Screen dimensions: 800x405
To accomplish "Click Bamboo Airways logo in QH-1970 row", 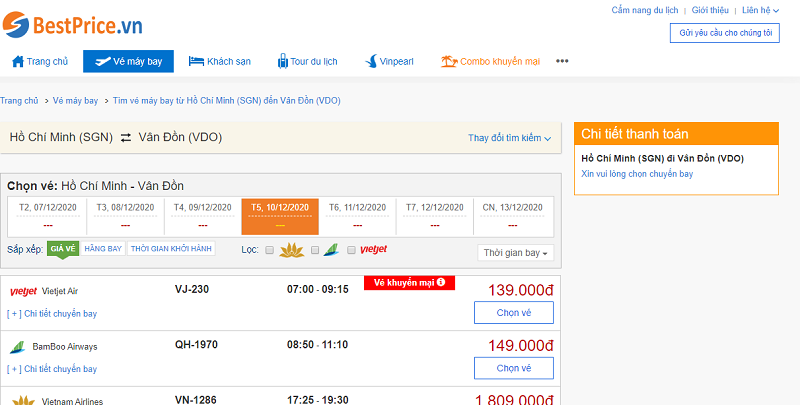I will [17, 347].
